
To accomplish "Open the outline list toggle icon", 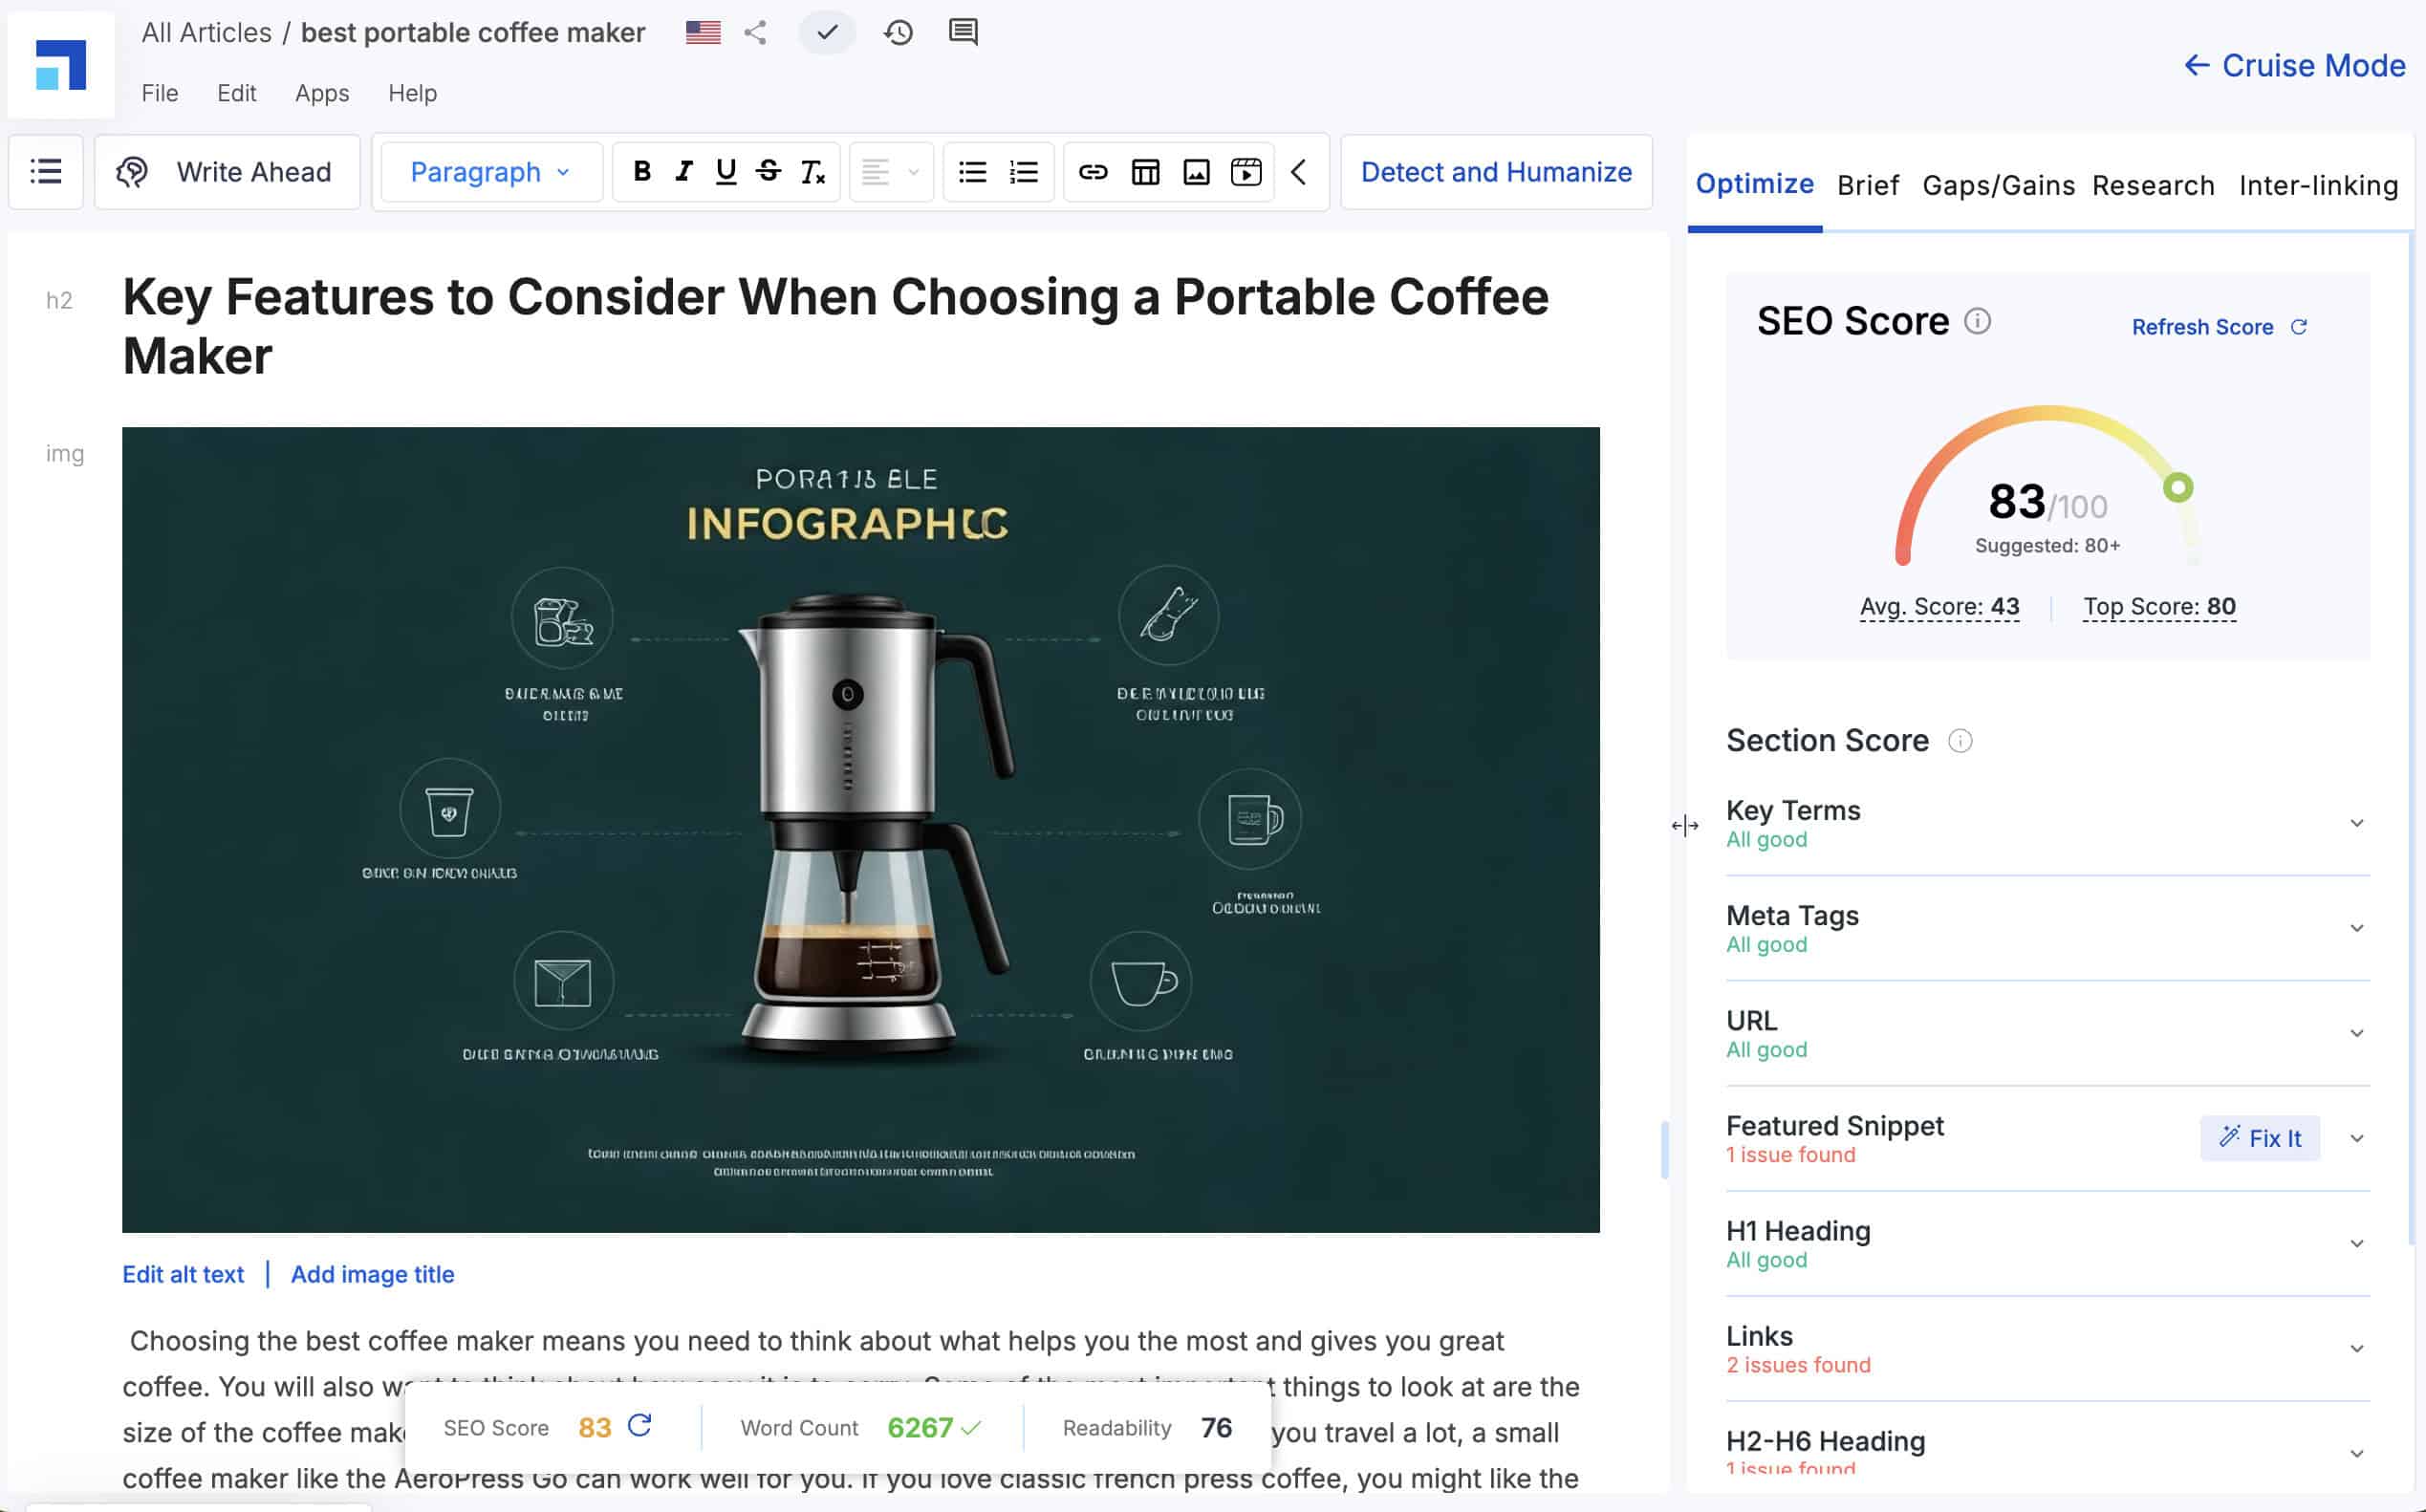I will 46,172.
